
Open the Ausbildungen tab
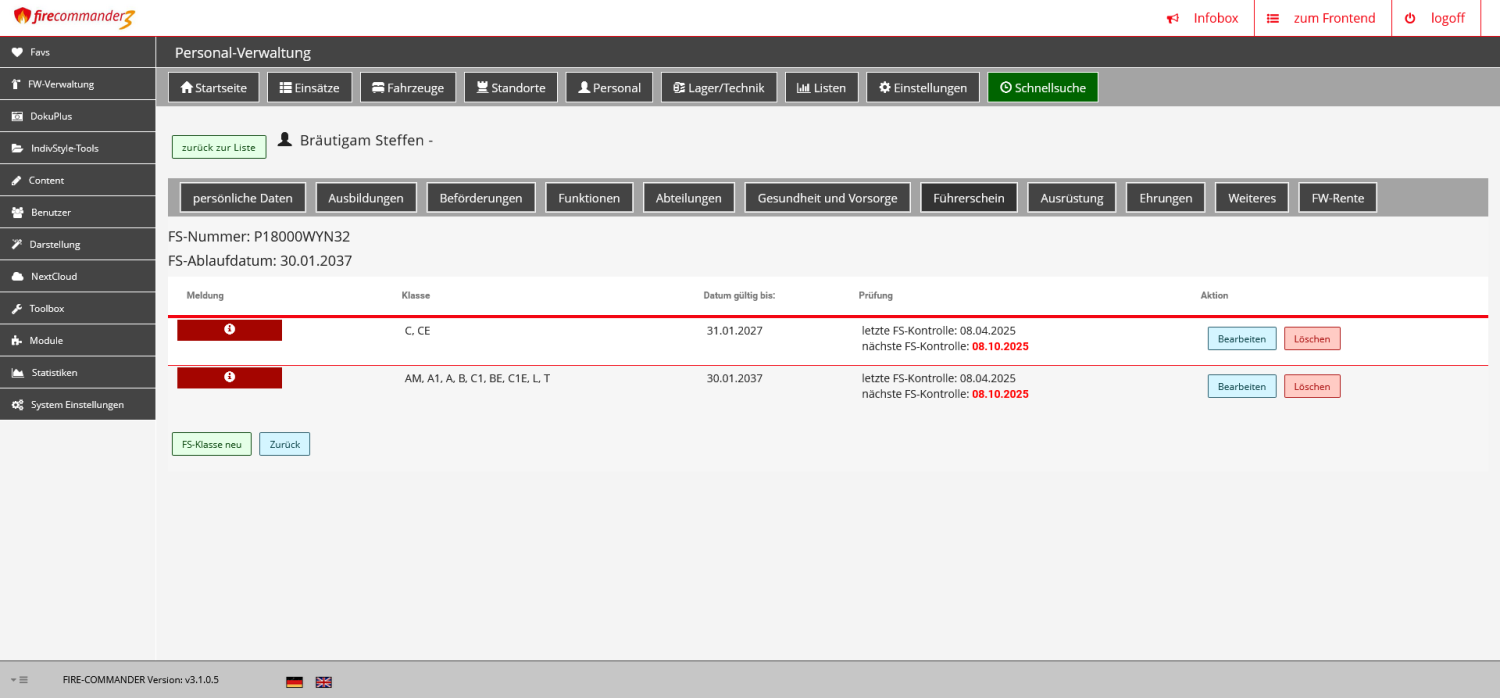tap(366, 198)
